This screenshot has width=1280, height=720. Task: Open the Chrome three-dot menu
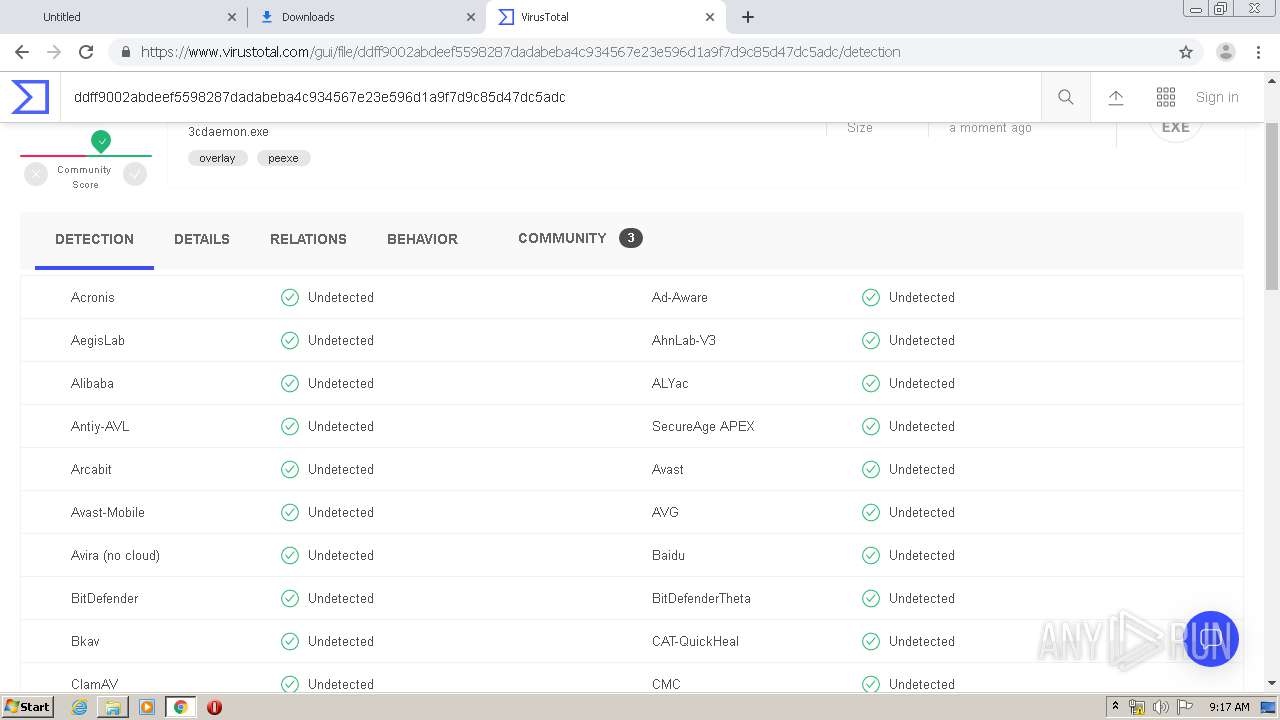point(1258,52)
